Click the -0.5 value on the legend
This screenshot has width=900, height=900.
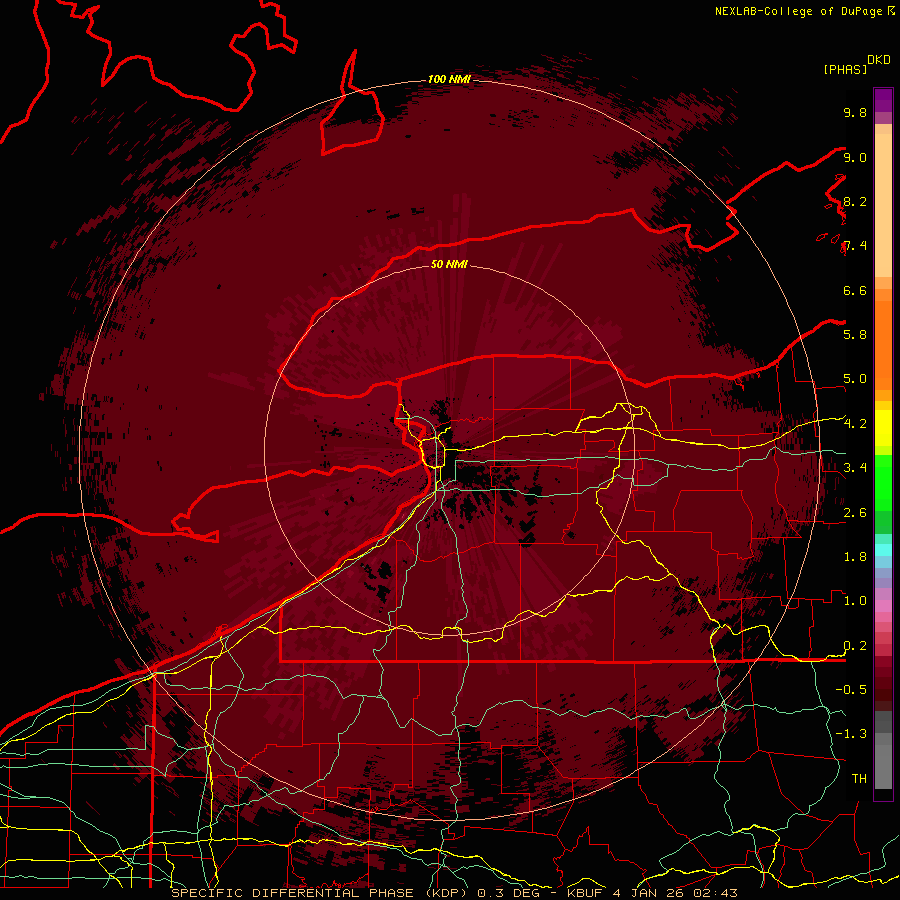(x=851, y=690)
